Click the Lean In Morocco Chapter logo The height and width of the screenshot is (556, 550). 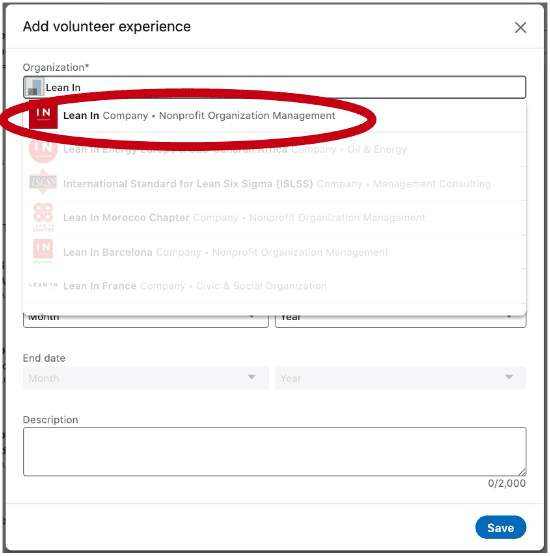click(x=43, y=217)
